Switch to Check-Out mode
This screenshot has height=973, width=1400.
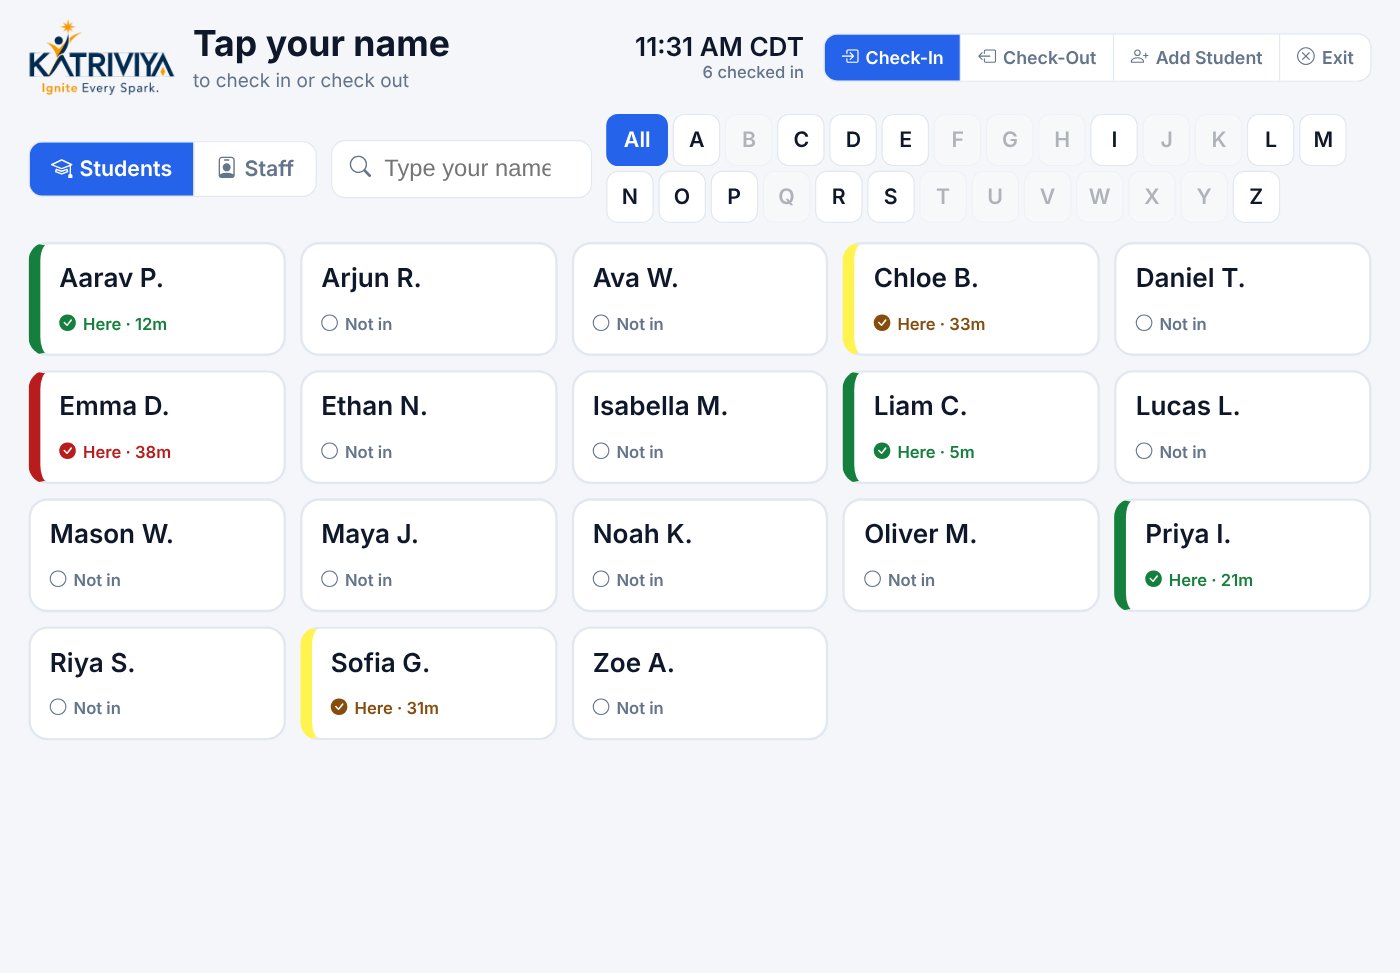pos(1037,58)
